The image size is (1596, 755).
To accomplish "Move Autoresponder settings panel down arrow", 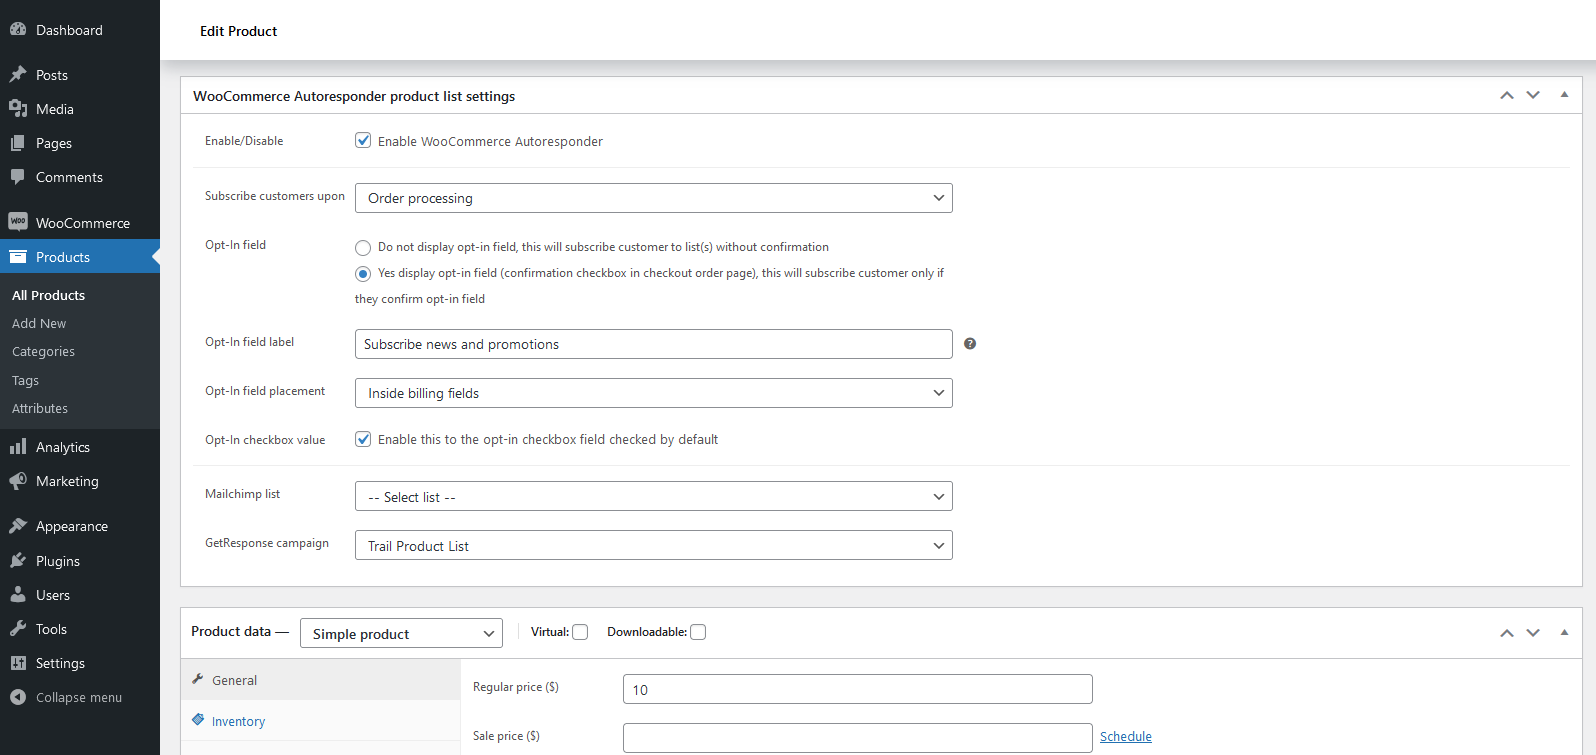I will point(1533,96).
